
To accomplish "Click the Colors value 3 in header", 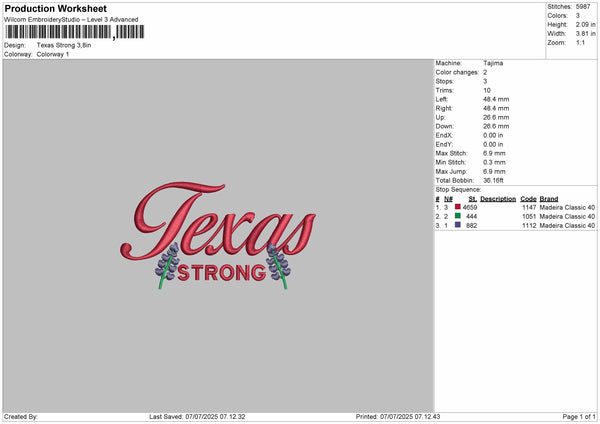I will [x=577, y=16].
